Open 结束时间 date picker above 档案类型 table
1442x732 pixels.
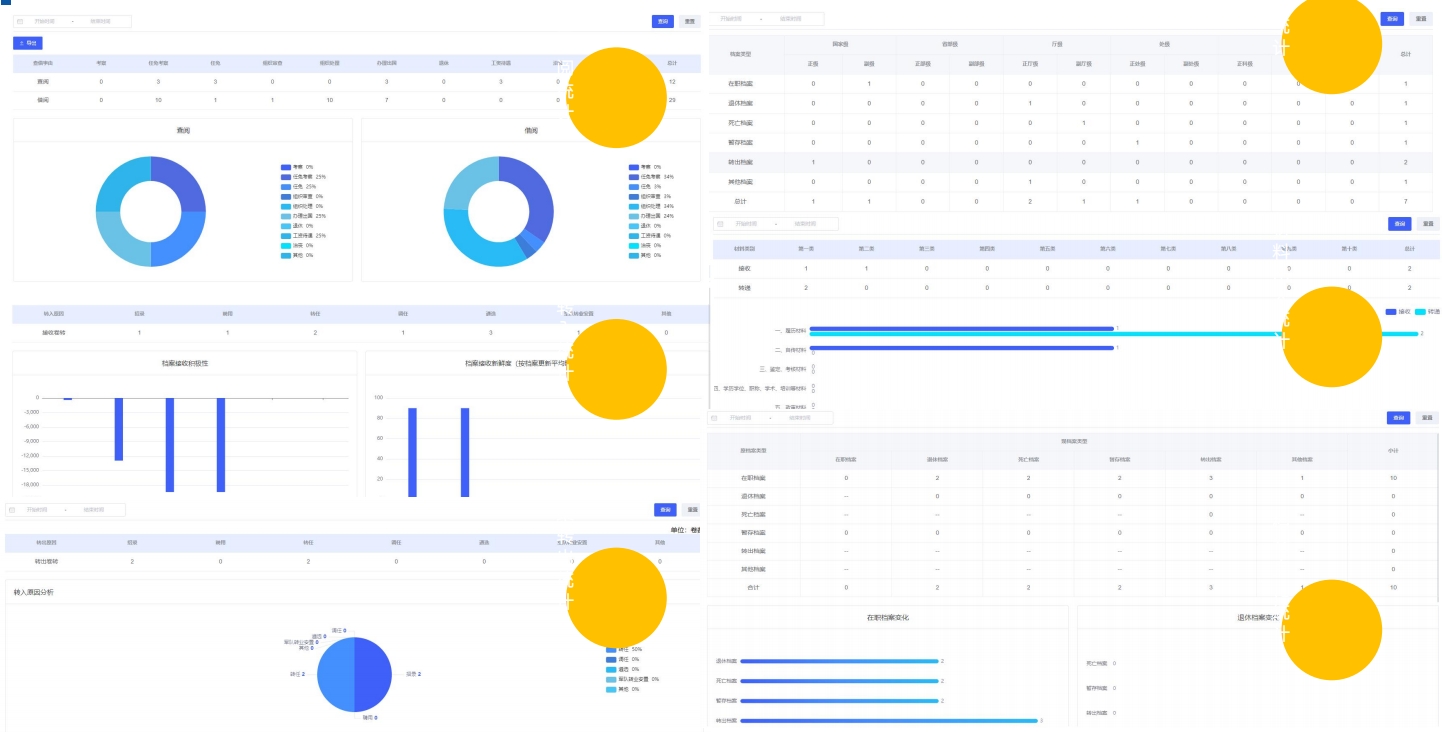pos(790,19)
